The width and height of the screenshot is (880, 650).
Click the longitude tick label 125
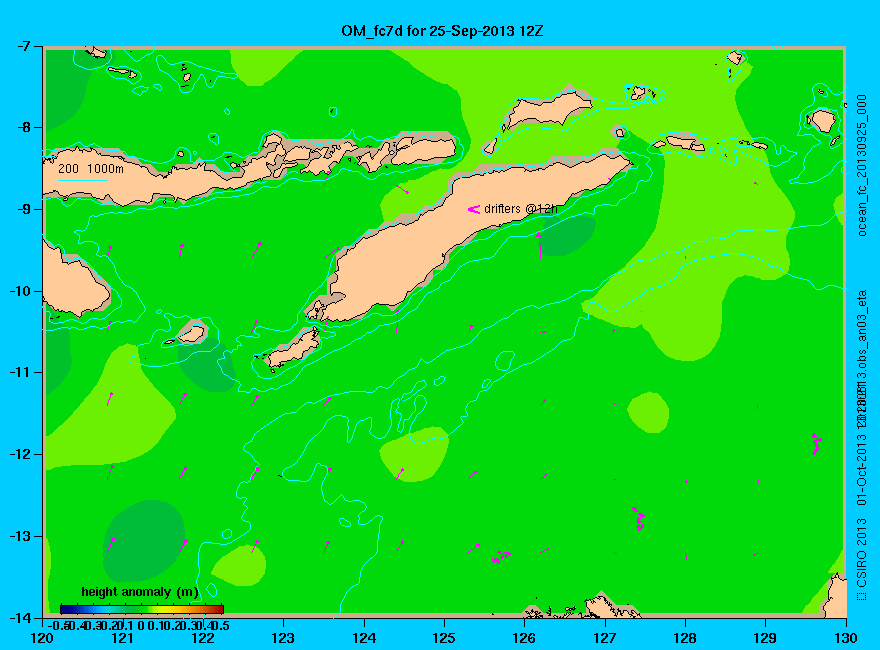coord(444,638)
